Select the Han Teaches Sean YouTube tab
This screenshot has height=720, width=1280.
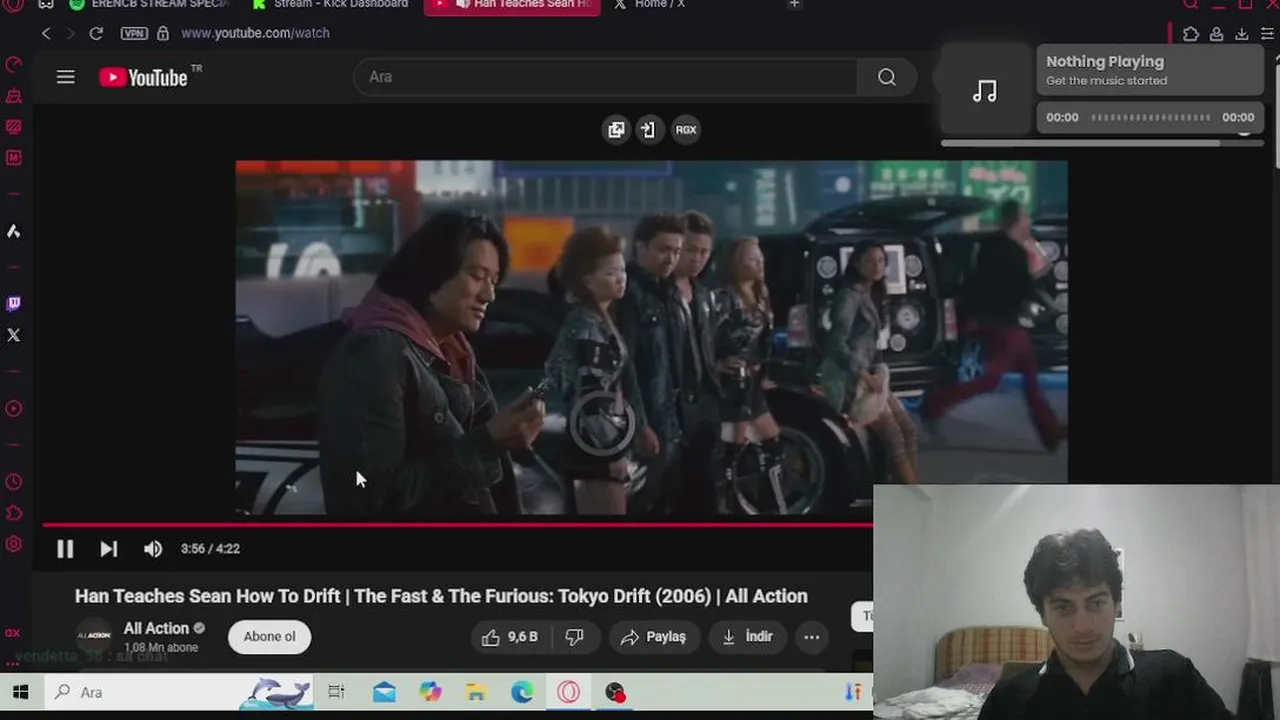512,5
